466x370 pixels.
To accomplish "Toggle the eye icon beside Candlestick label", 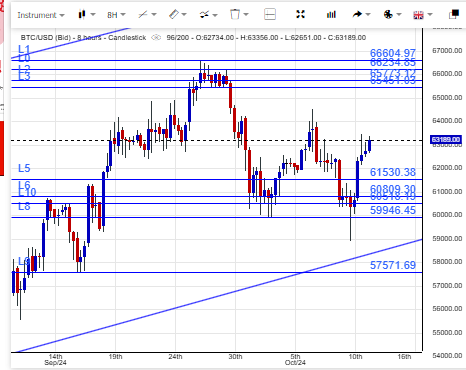I will (156, 38).
